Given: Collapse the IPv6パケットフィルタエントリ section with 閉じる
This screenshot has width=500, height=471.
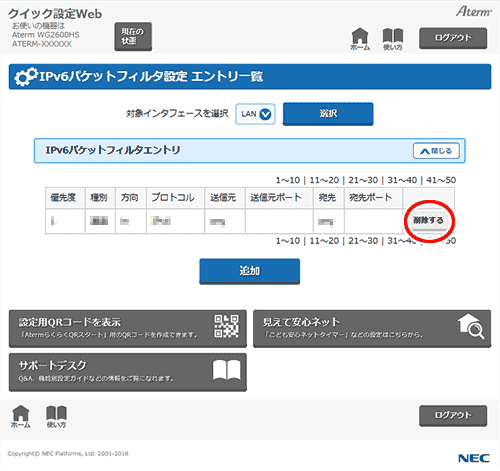Looking at the screenshot, I should 436,151.
